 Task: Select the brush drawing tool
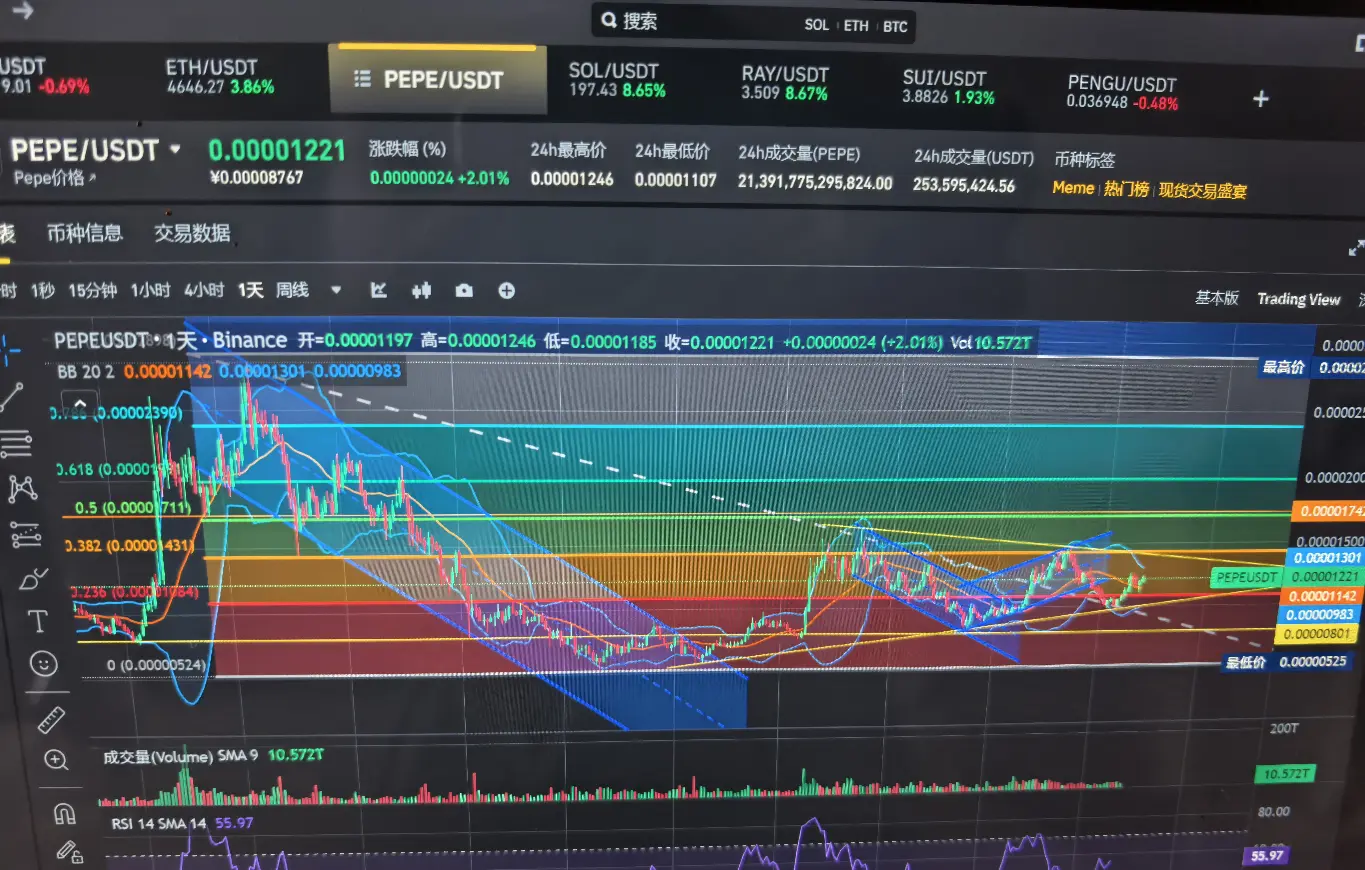click(32, 578)
